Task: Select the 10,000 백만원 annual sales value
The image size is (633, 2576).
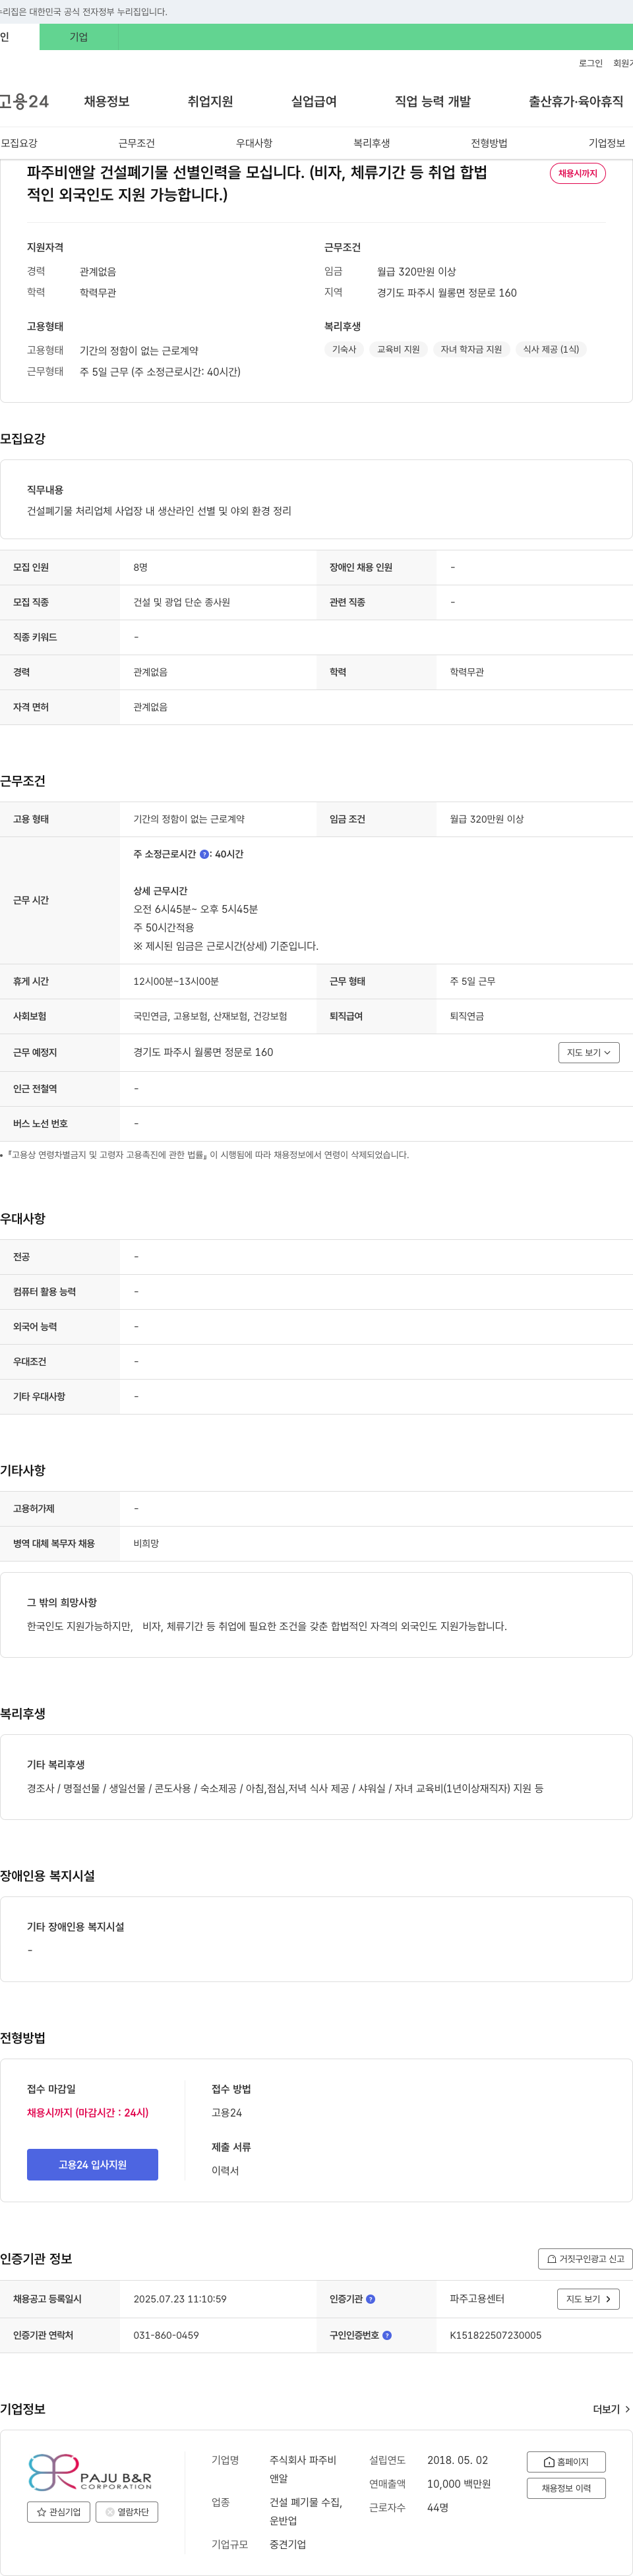Action: pos(459,2483)
